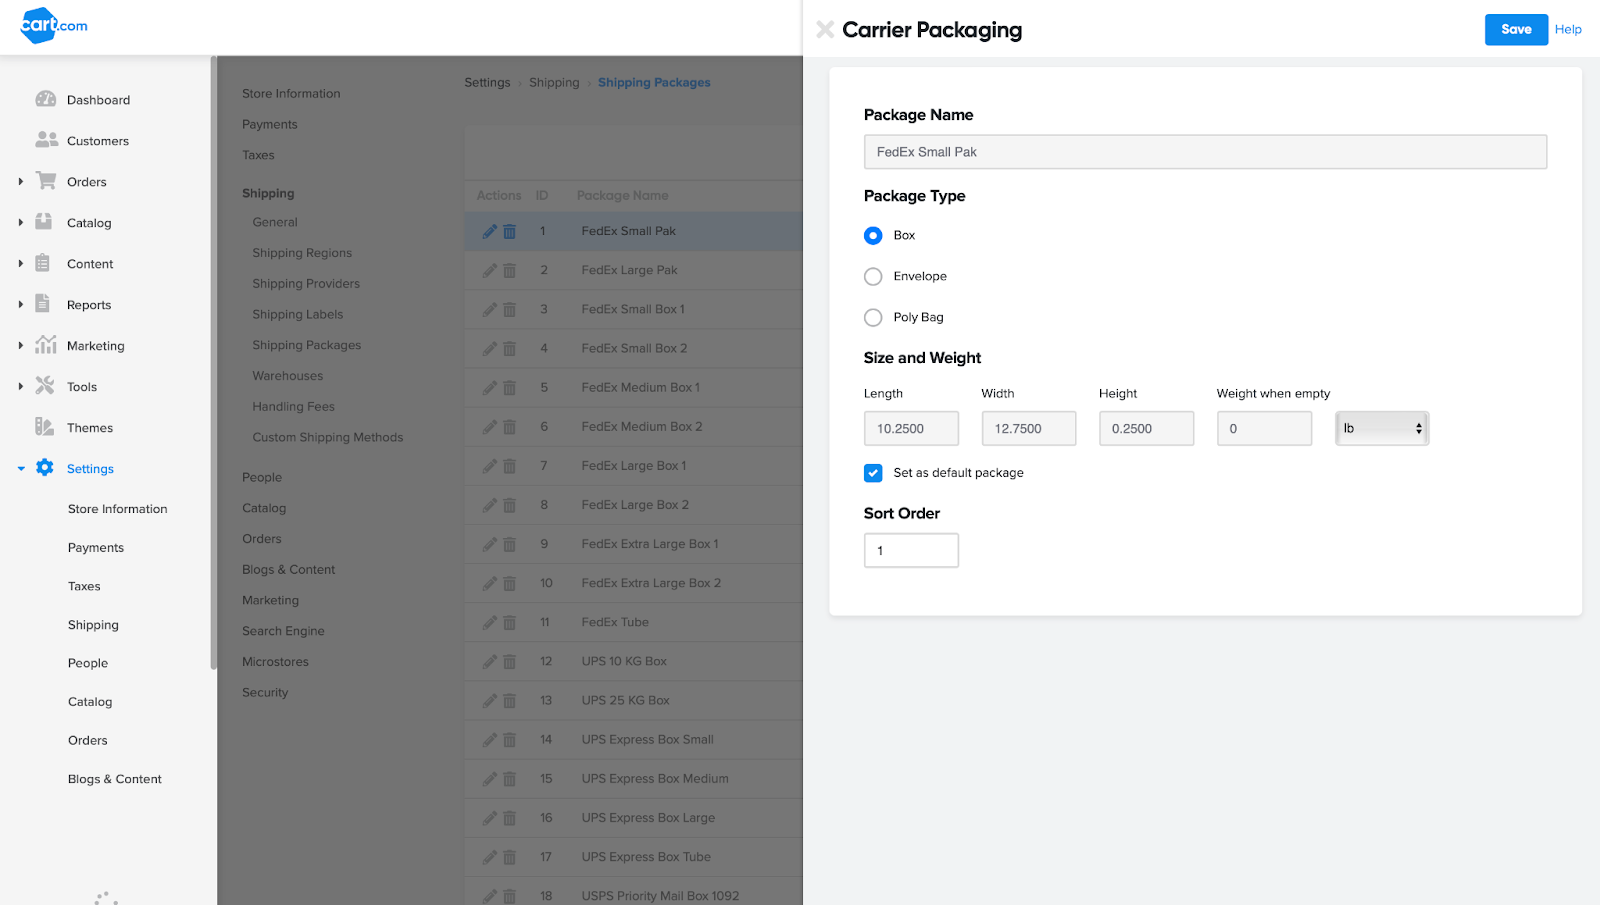
Task: Open Shipping Providers submenu item
Action: pos(306,284)
